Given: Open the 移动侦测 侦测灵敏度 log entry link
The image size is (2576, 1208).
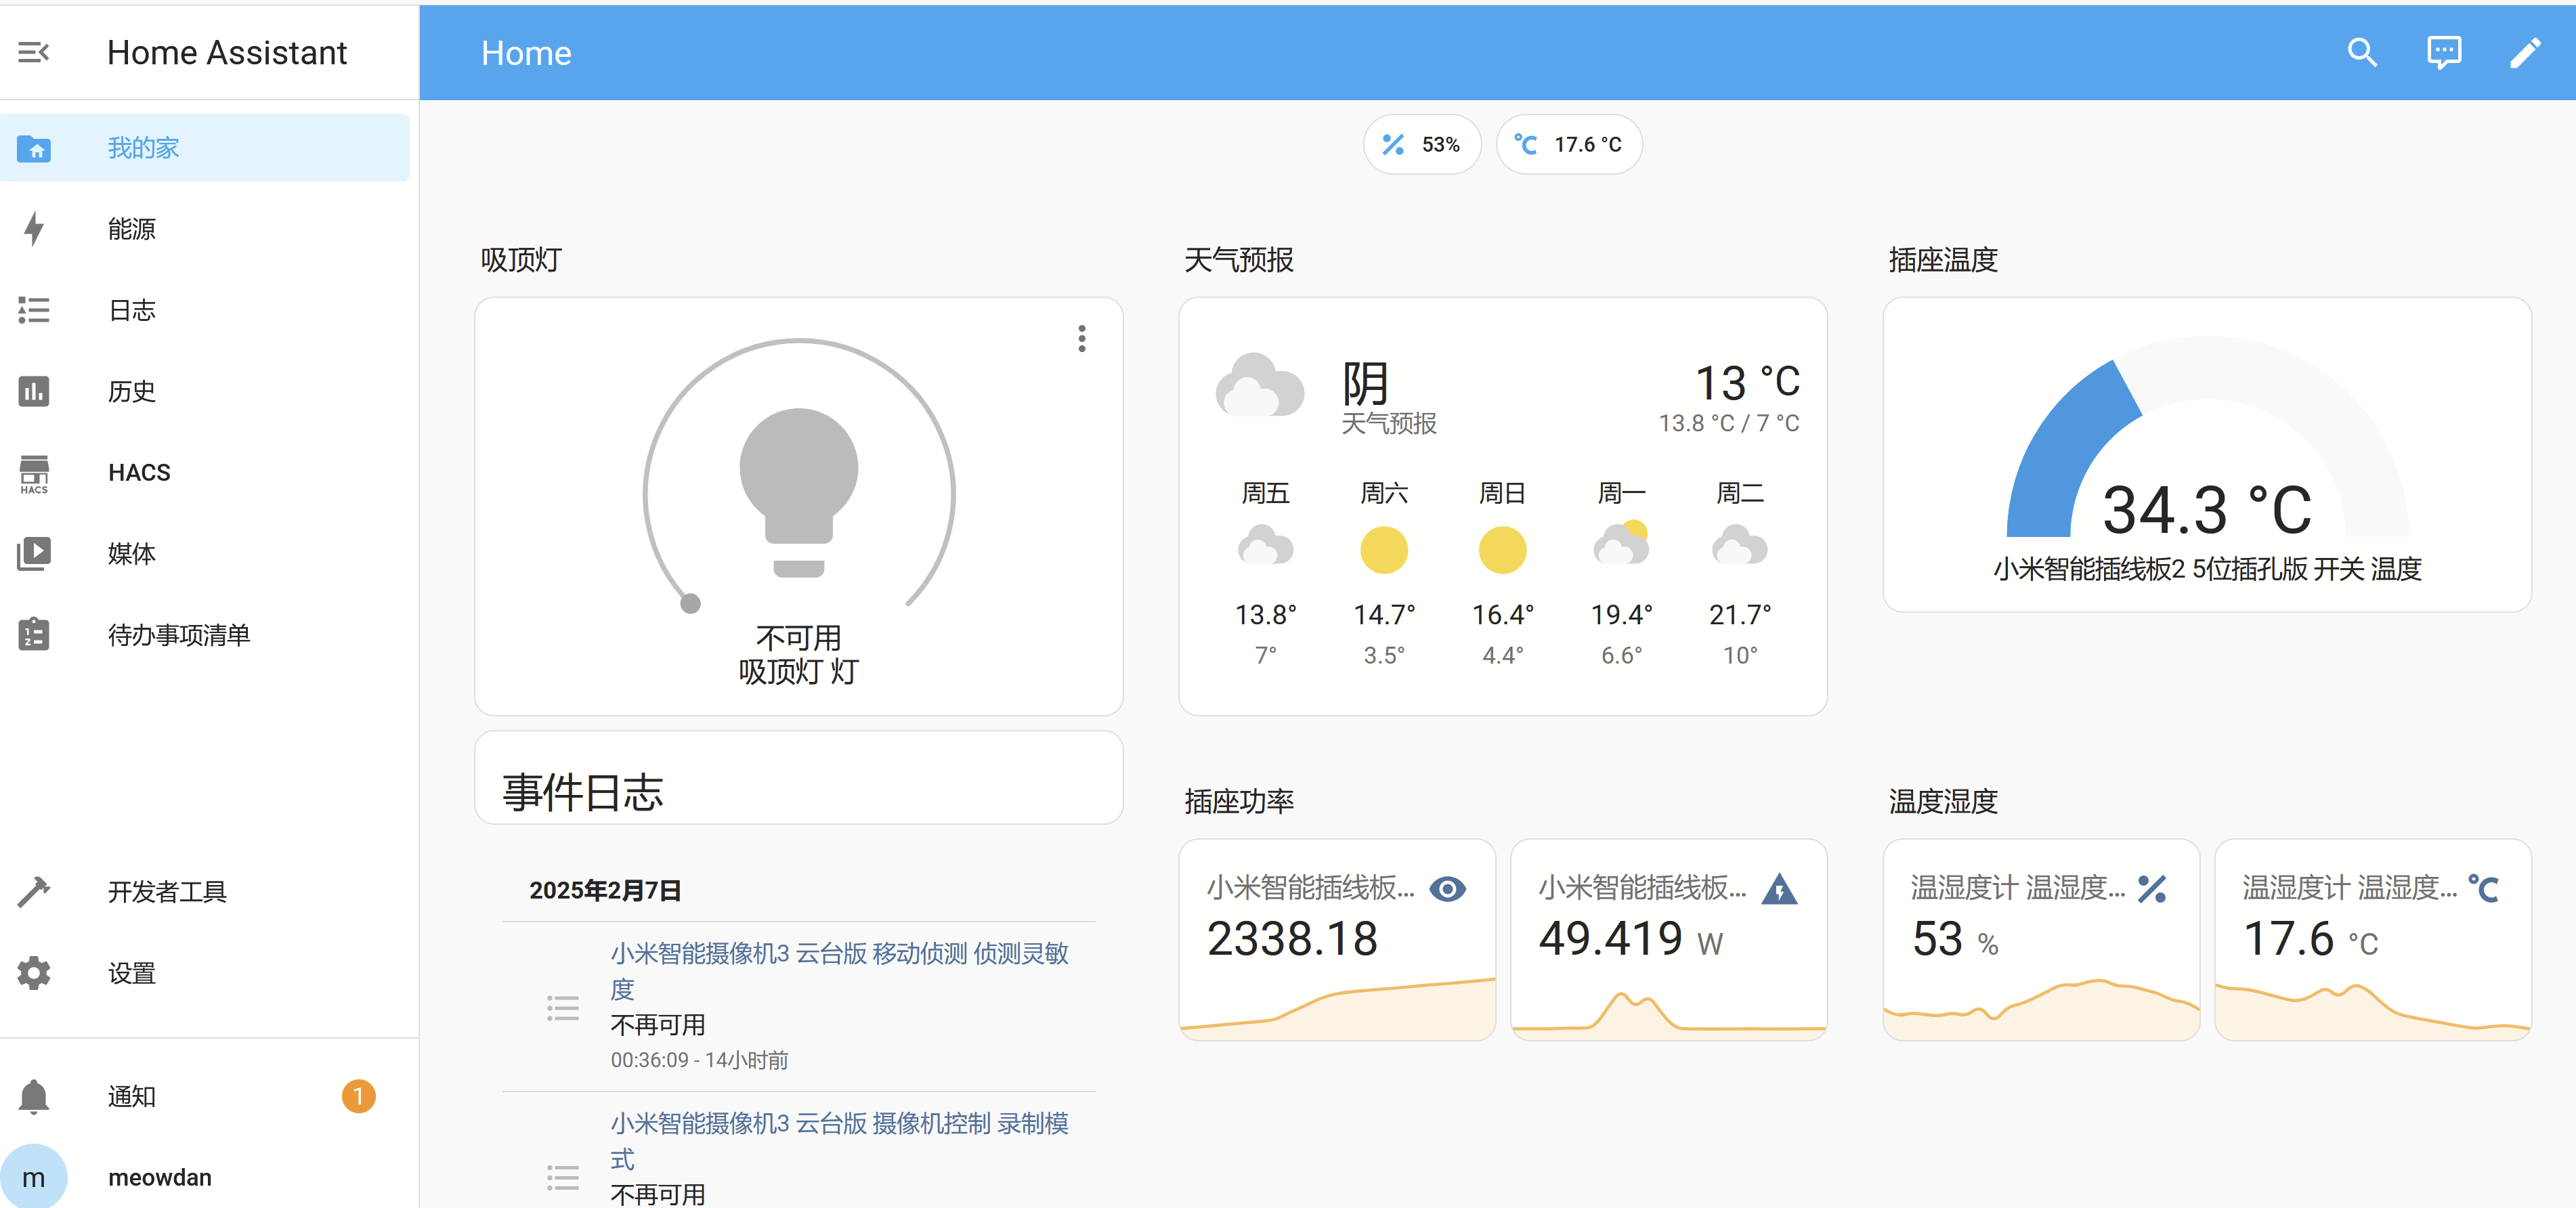Looking at the screenshot, I should tap(840, 970).
